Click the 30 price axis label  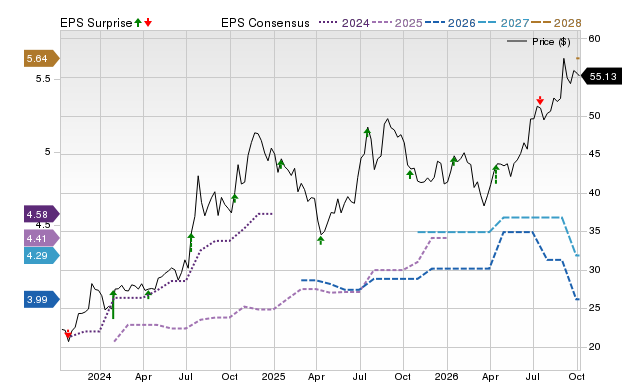click(594, 270)
